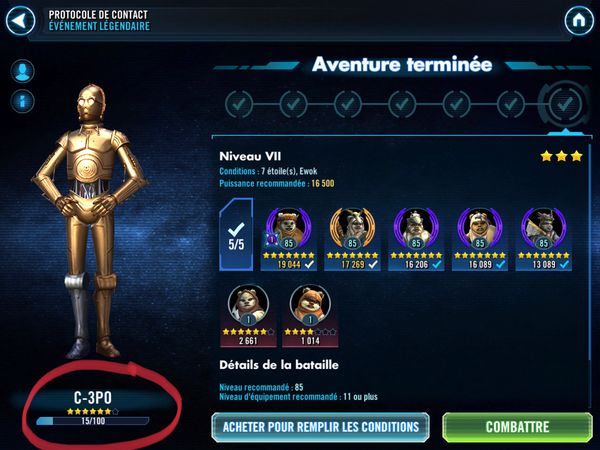Select the first completed tier checkmark node

pyautogui.click(x=239, y=104)
